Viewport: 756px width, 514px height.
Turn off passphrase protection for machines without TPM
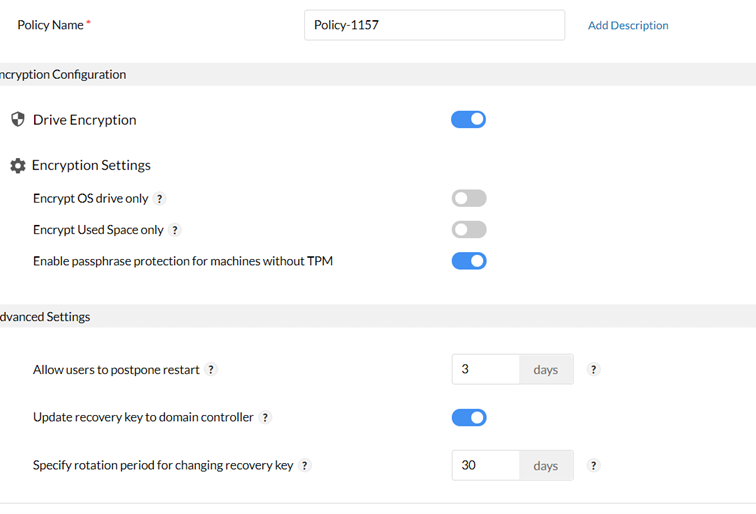pyautogui.click(x=468, y=261)
